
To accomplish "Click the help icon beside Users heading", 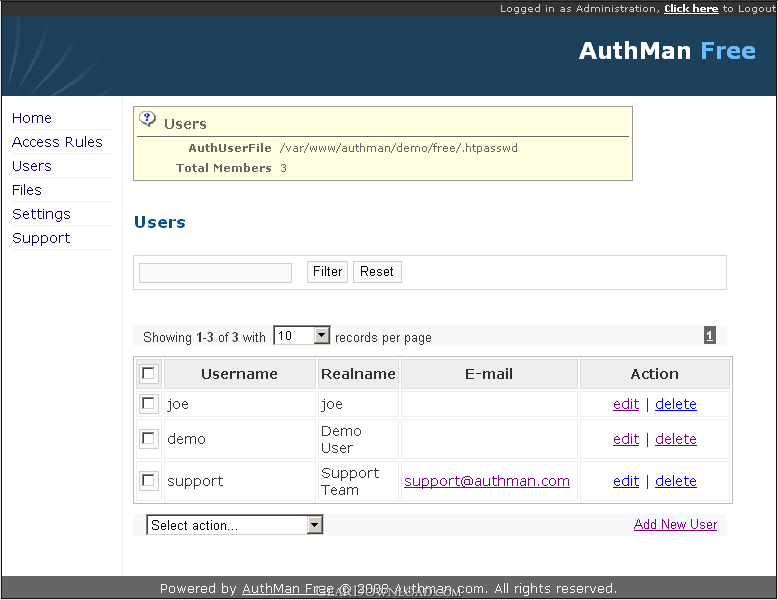I will pos(147,120).
